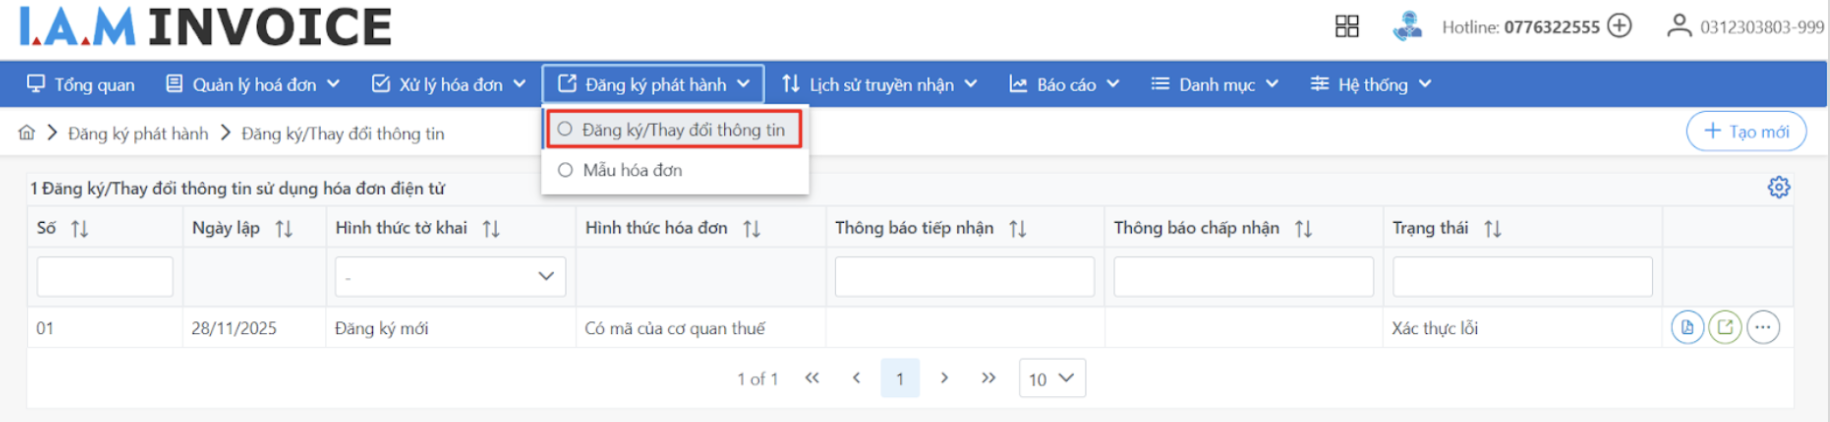Click the Hotline number 0776322555
This screenshot has width=1830, height=422.
tap(1552, 27)
